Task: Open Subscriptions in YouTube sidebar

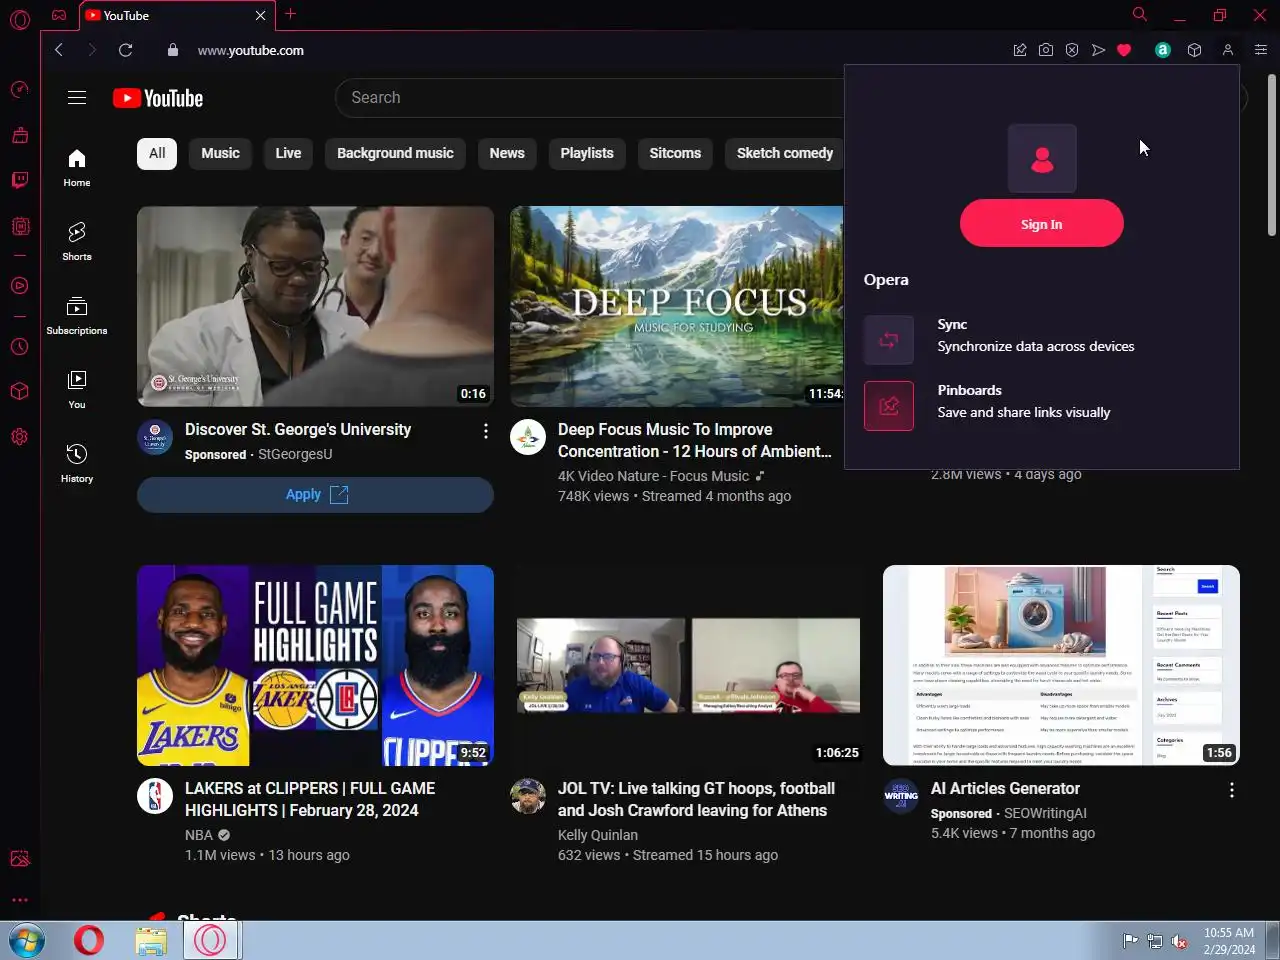Action: [x=77, y=316]
